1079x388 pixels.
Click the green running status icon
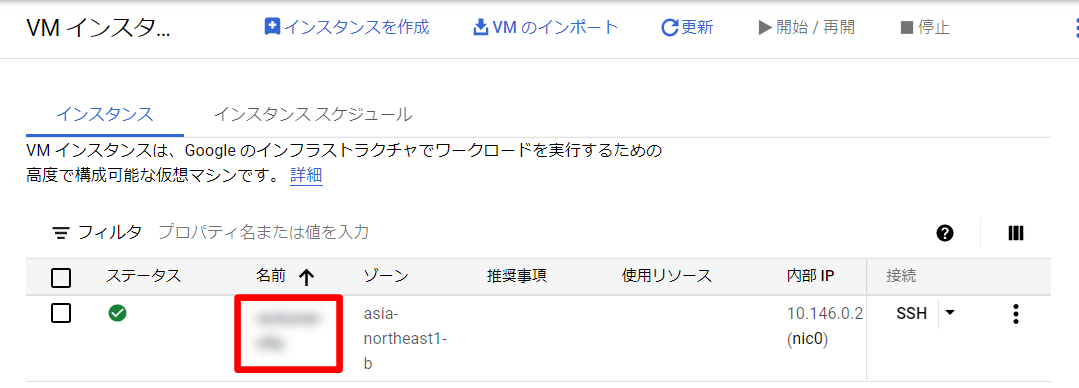(x=118, y=314)
